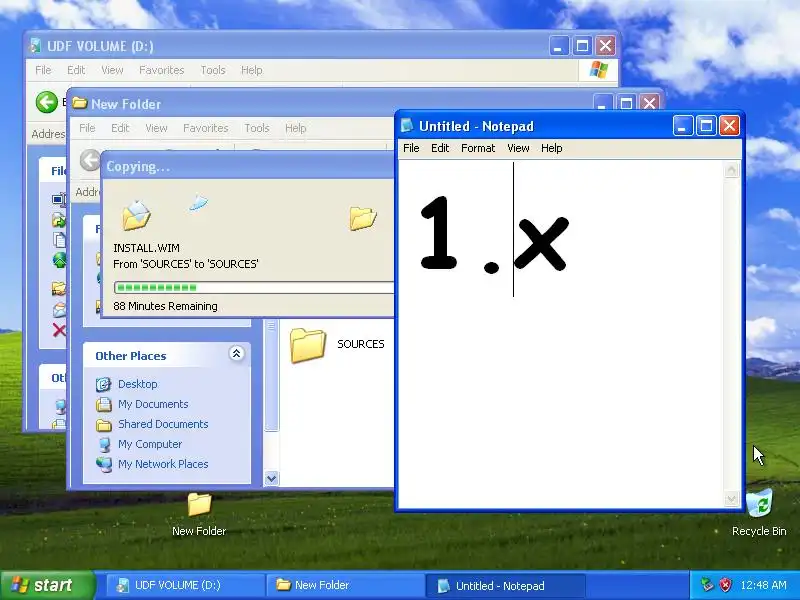Click the UDF VOLUME title bar drive icon
This screenshot has height=600, width=800.
35,45
